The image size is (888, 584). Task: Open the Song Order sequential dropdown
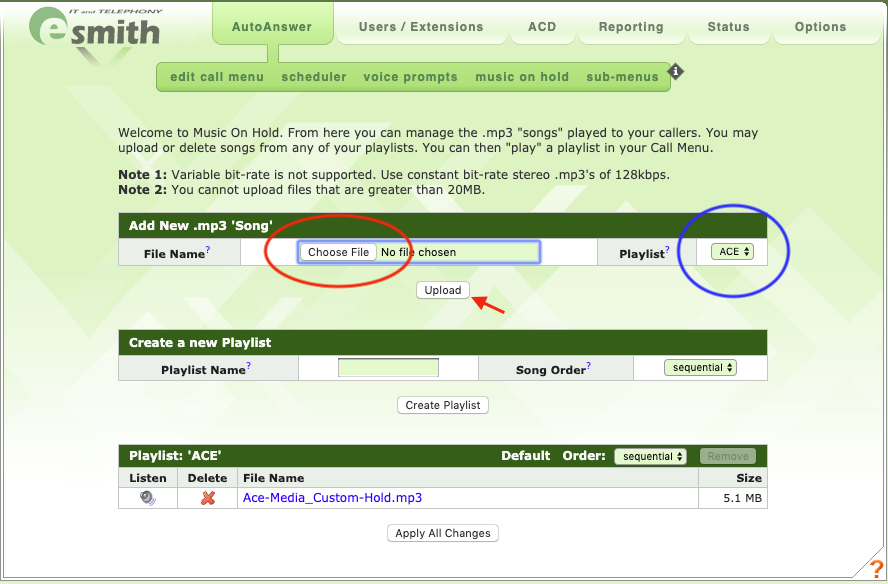click(700, 368)
